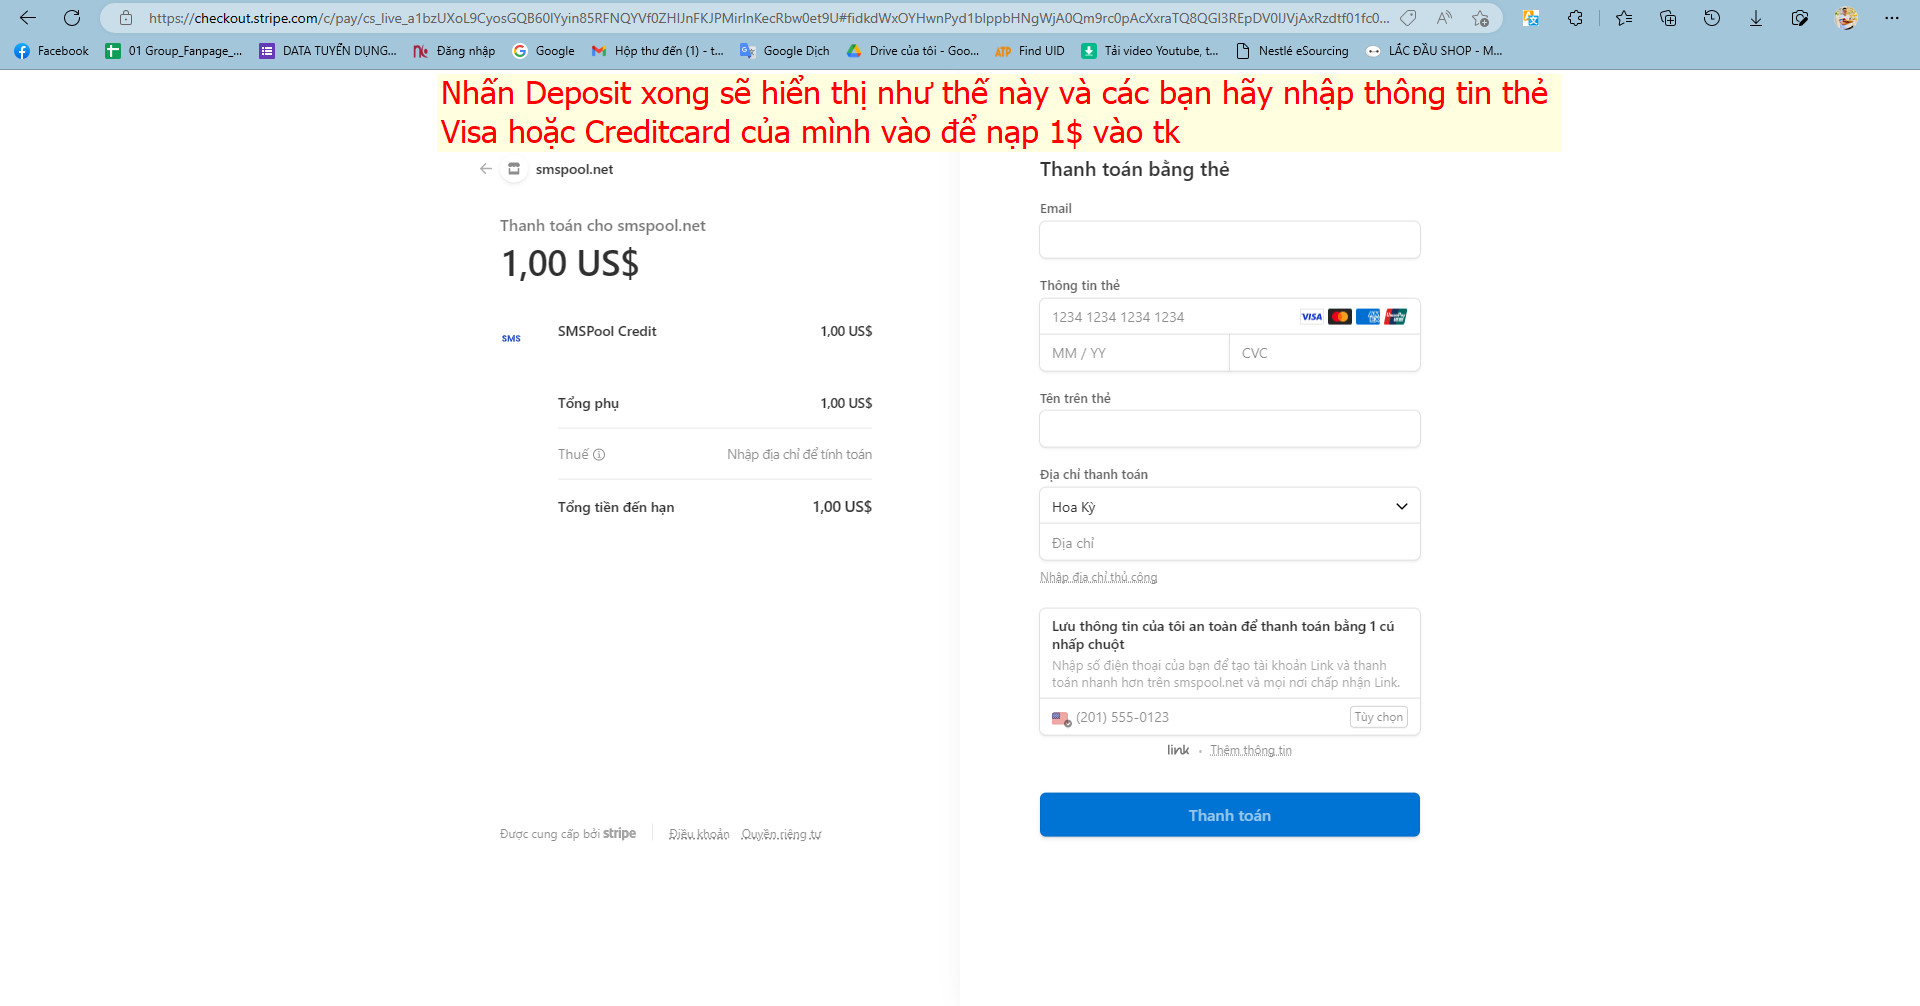Click the blue Thanh toán button
The image size is (1920, 1006).
(1229, 815)
